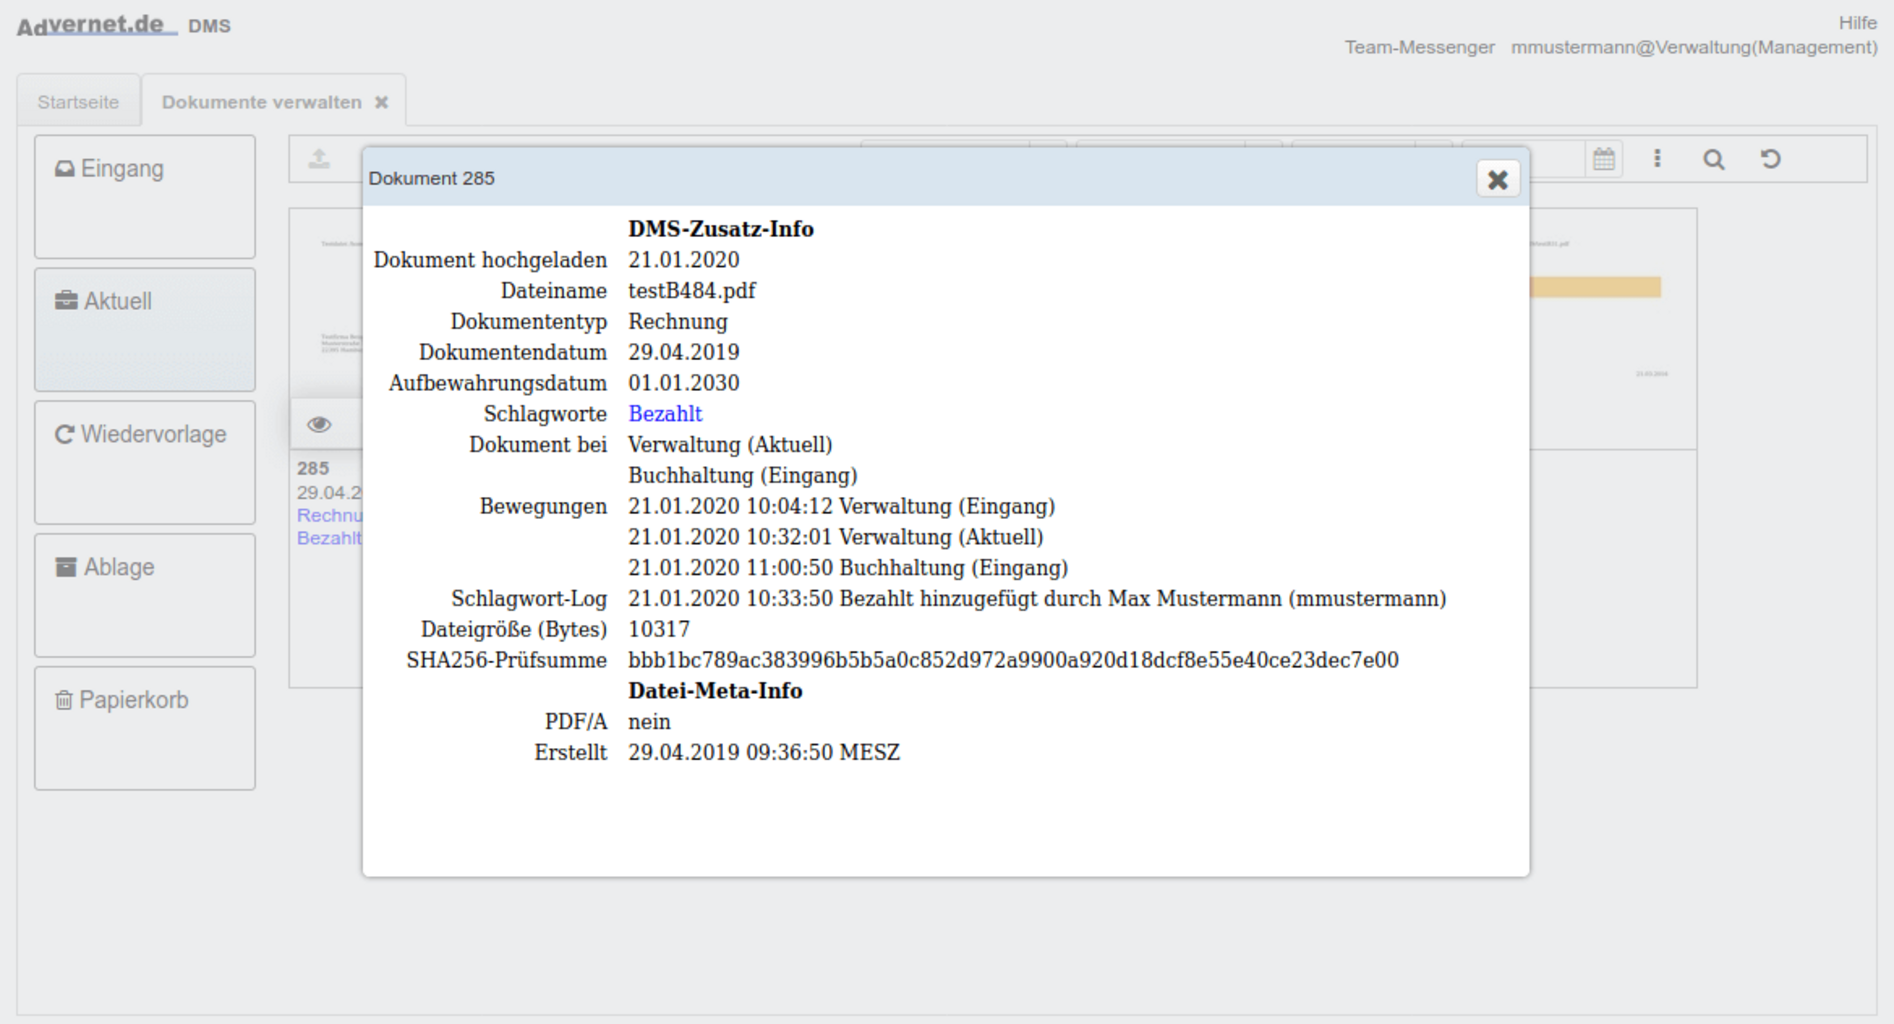Close the Dokumente verwalten tab with X
This screenshot has height=1024, width=1894.
point(381,102)
